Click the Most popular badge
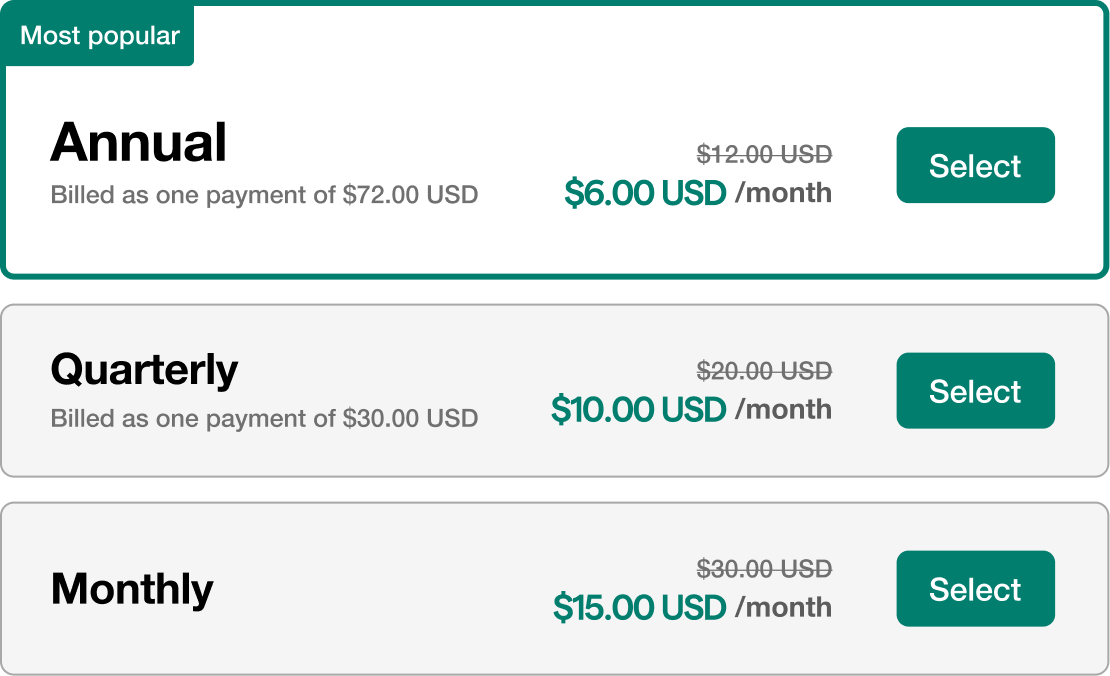 [97, 34]
